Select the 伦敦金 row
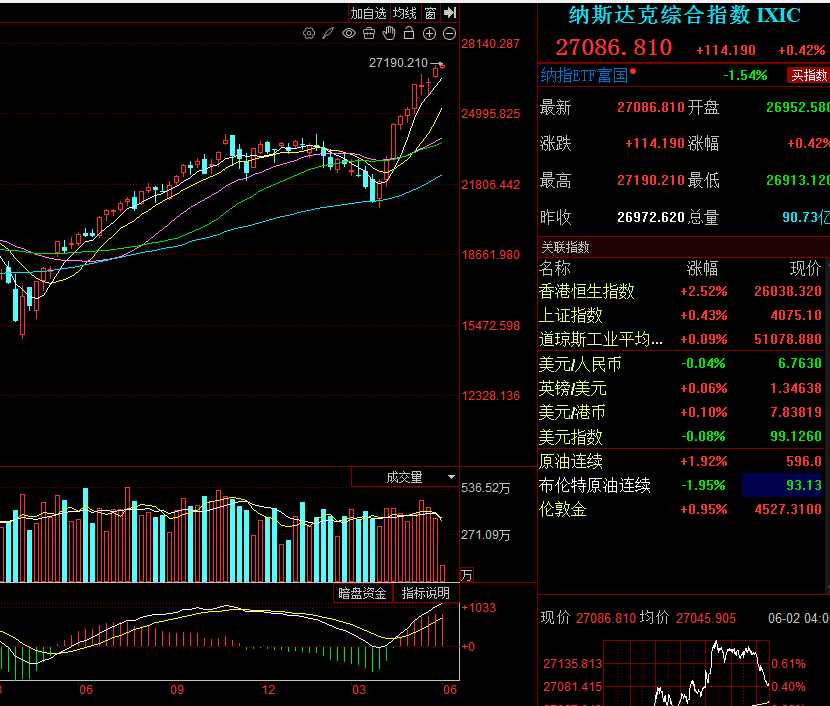 pos(681,509)
